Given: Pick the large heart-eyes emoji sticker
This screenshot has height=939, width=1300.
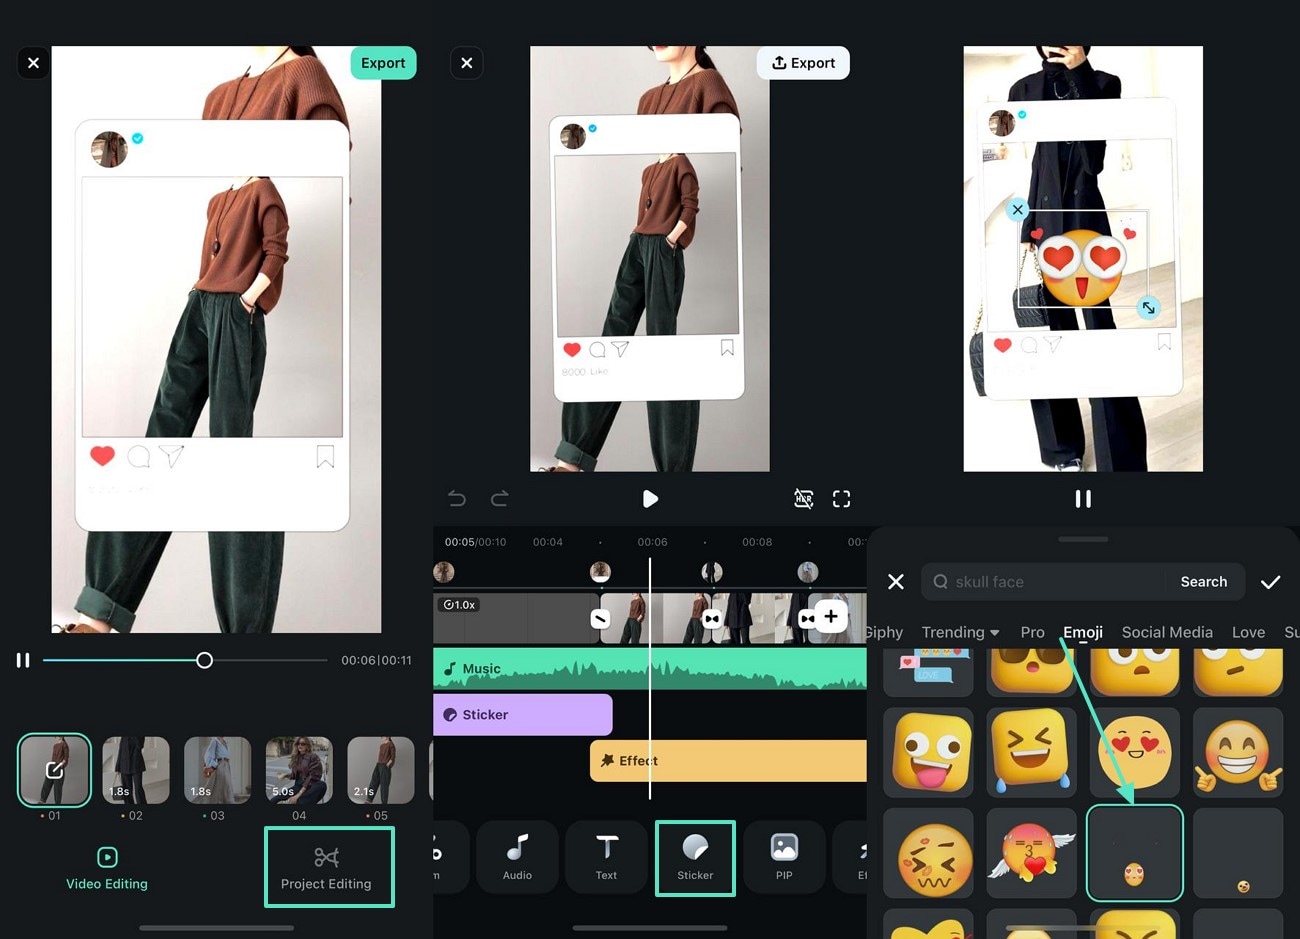Looking at the screenshot, I should click(x=1135, y=752).
